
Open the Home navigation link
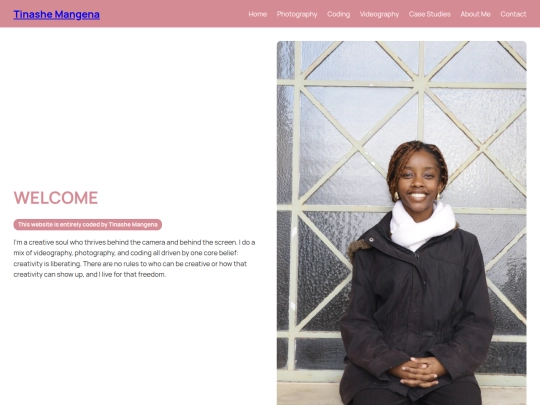coord(258,14)
